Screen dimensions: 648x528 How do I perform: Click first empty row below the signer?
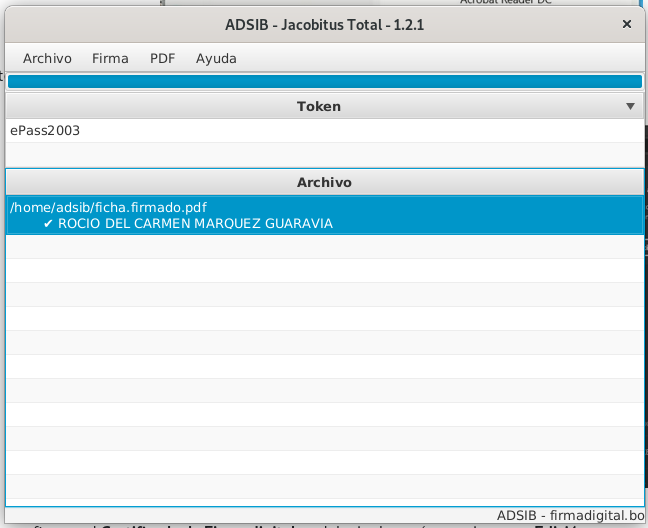click(324, 247)
